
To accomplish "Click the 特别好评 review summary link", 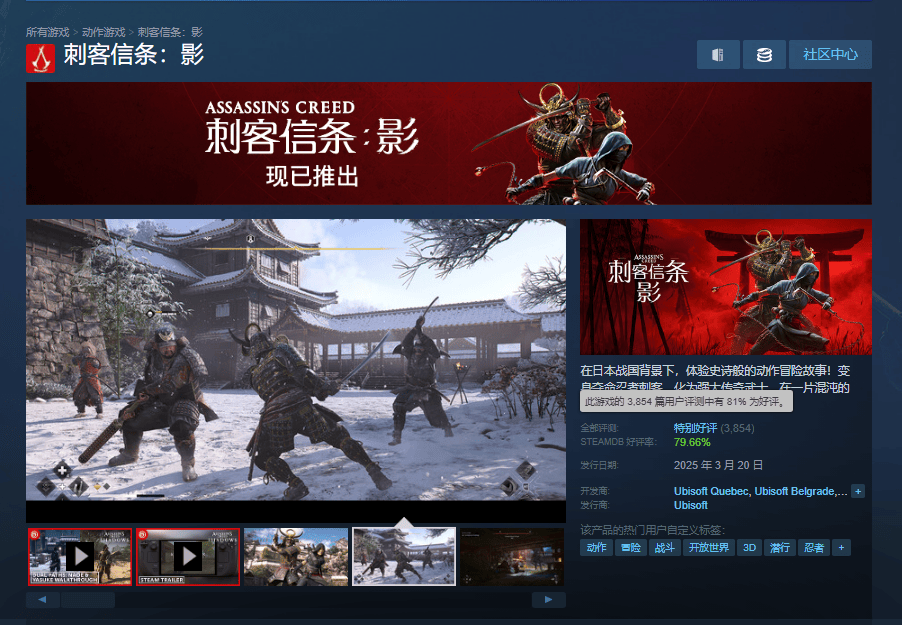I will coord(695,428).
